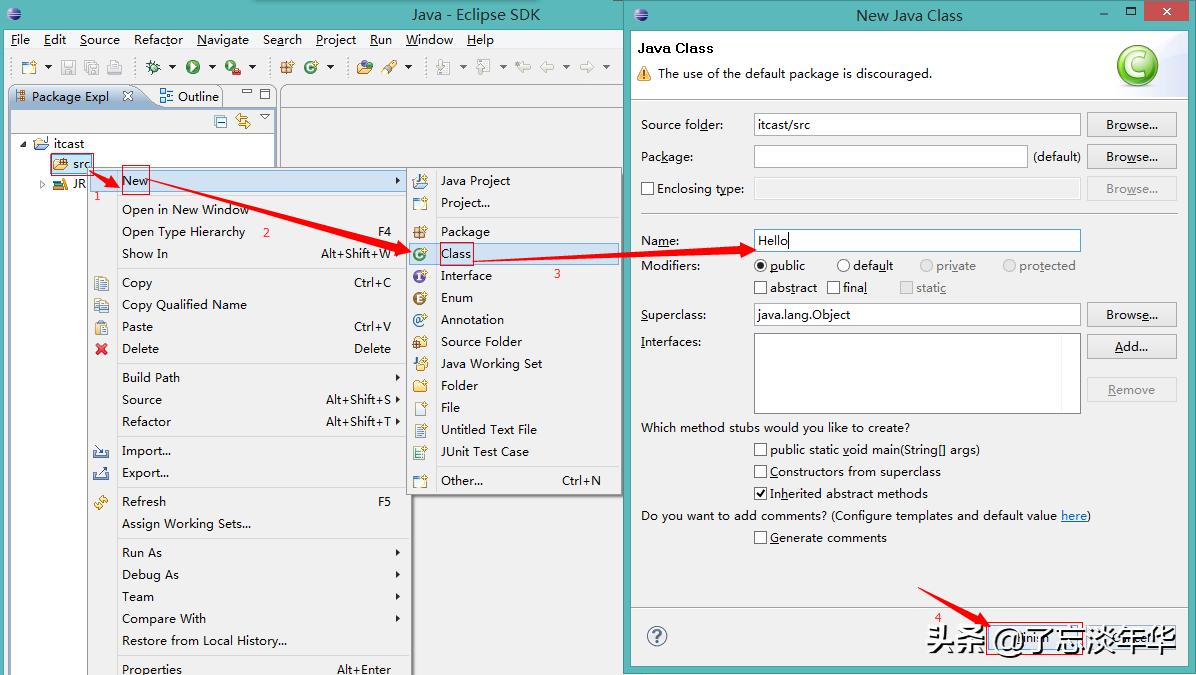Click the New Java Package toolbar icon

[x=287, y=67]
